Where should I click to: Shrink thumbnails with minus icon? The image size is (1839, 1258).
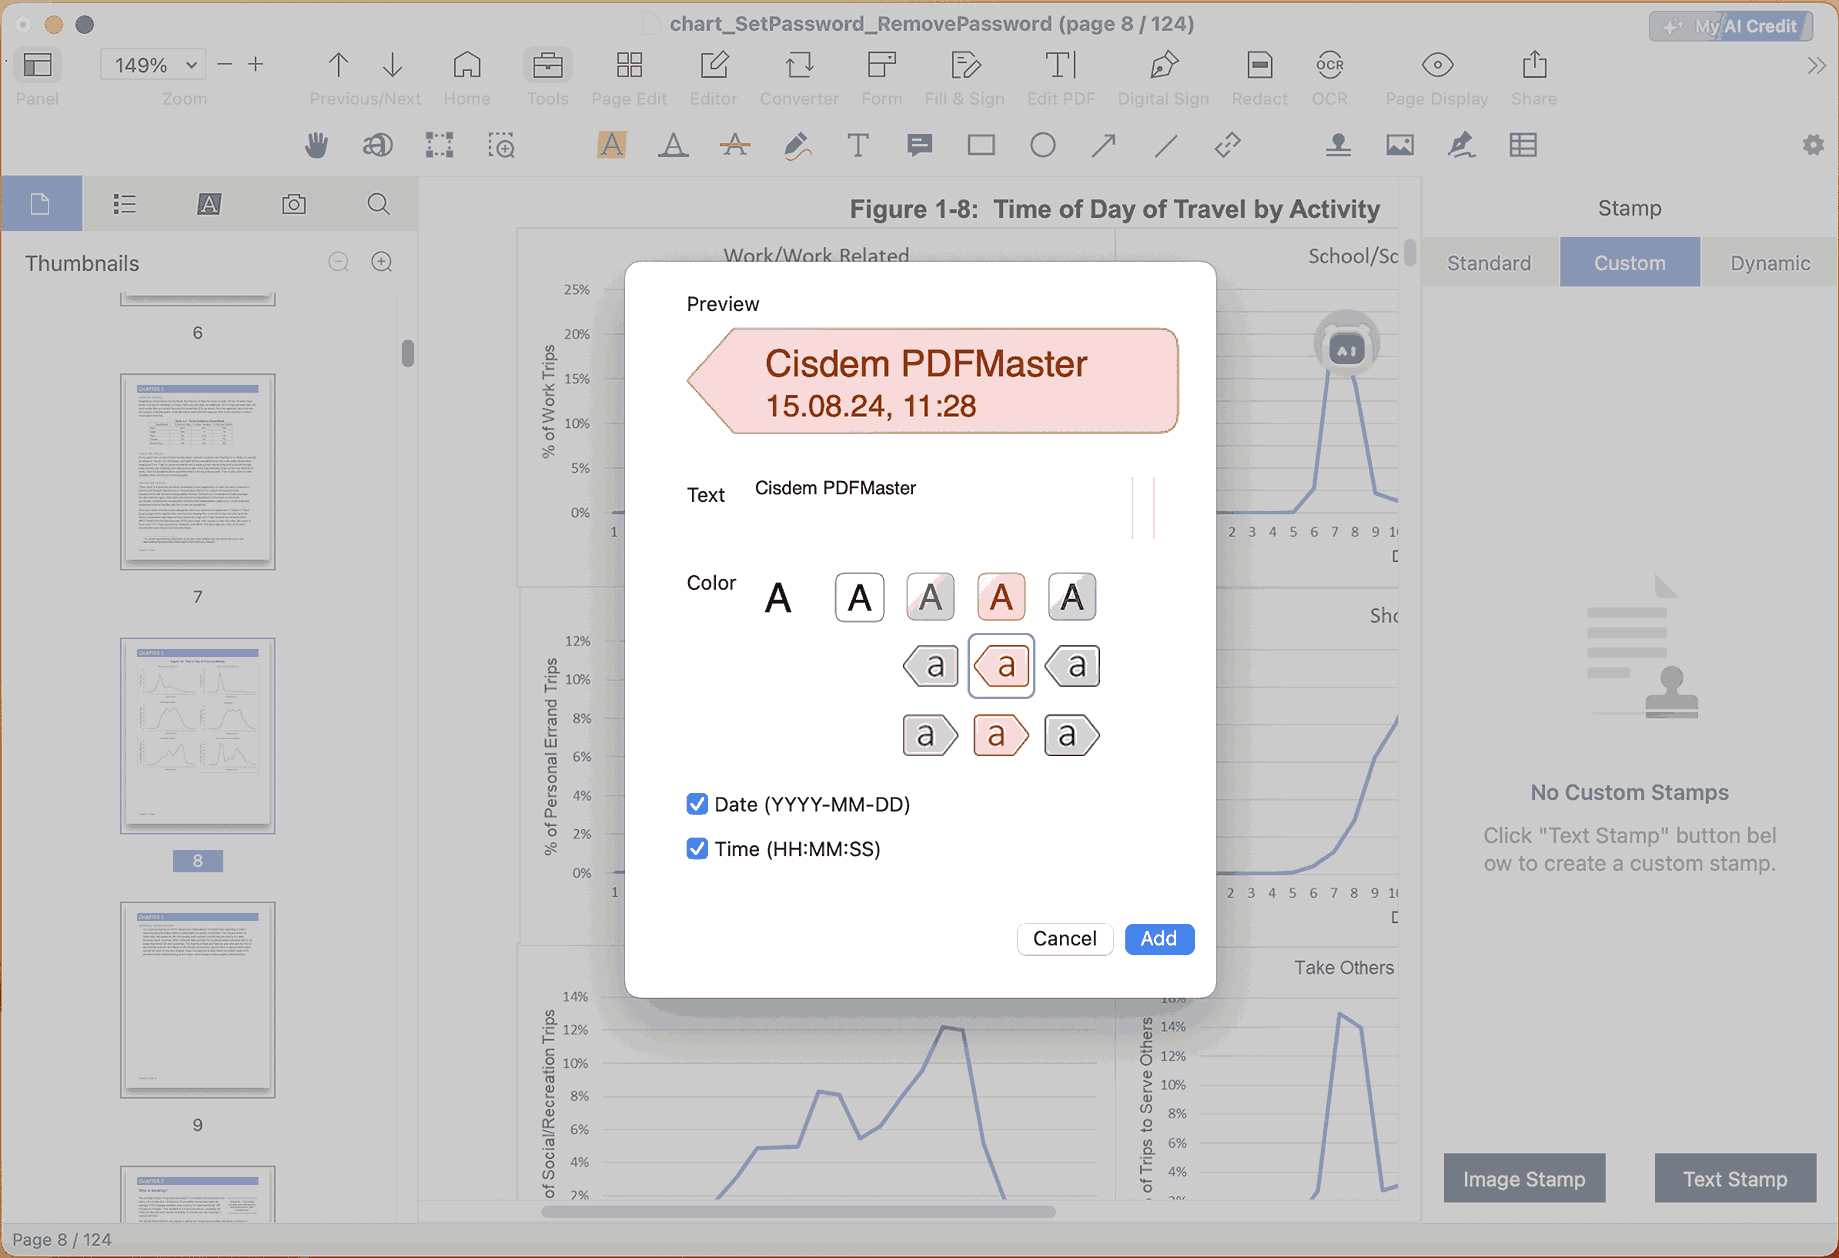click(x=339, y=262)
